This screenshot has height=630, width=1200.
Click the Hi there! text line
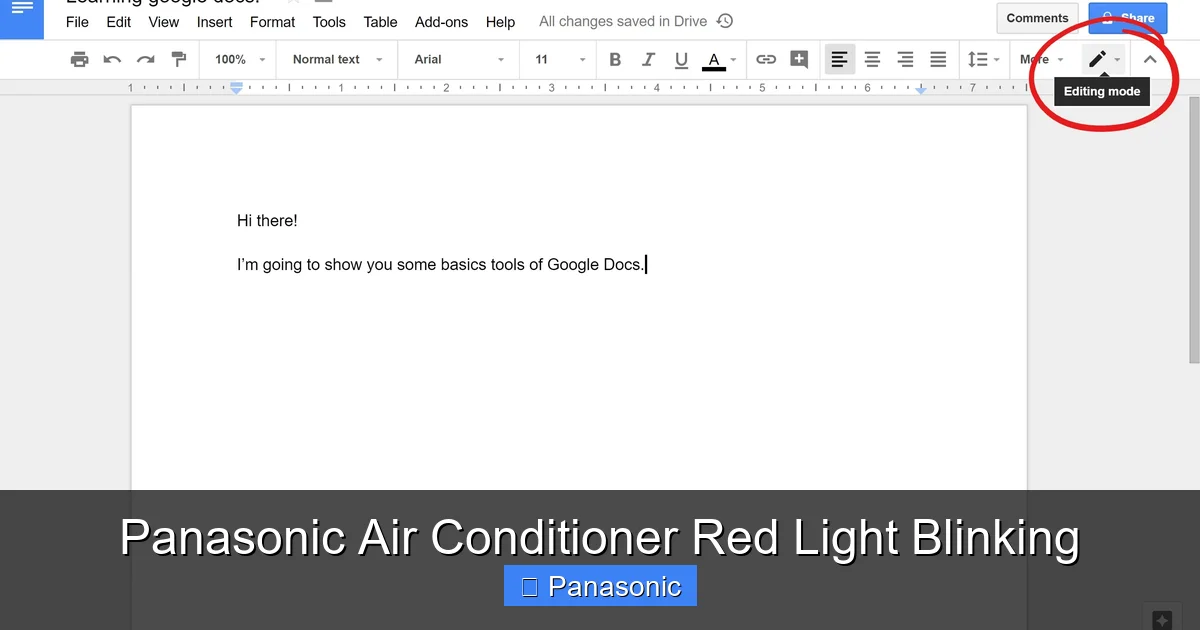coord(267,220)
